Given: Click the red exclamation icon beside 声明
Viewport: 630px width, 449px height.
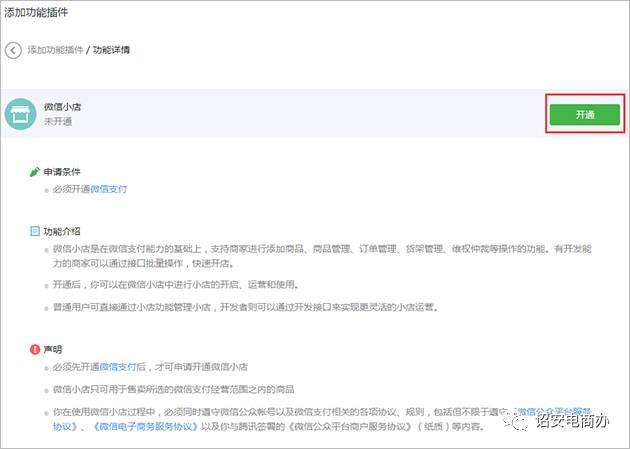Looking at the screenshot, I should coord(35,349).
